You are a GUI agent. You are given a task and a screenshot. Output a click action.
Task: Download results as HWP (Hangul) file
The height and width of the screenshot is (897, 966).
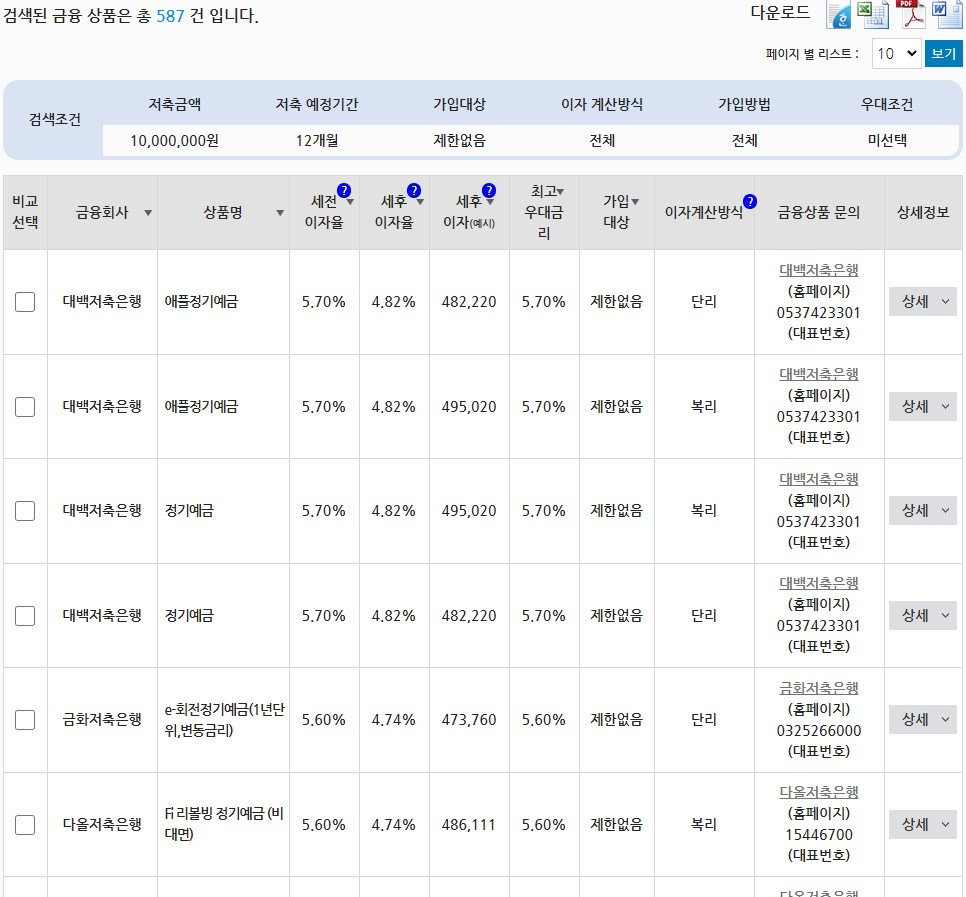click(838, 15)
